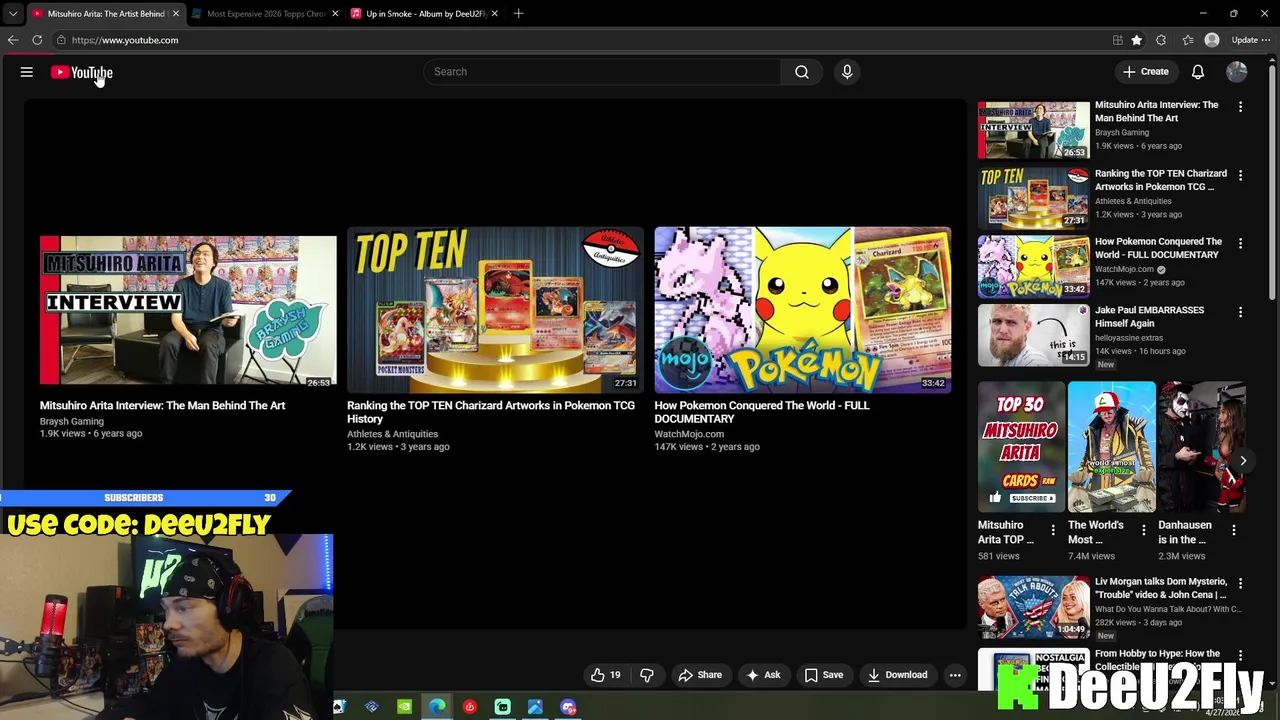Viewport: 1280px width, 720px height.
Task: Open TOP 30 Mitsuhiro Arita Cards short
Action: pyautogui.click(x=1022, y=447)
